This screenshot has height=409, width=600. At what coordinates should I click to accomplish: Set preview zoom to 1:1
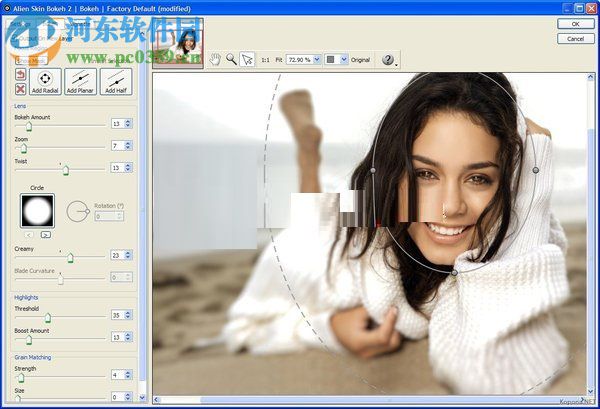click(265, 60)
